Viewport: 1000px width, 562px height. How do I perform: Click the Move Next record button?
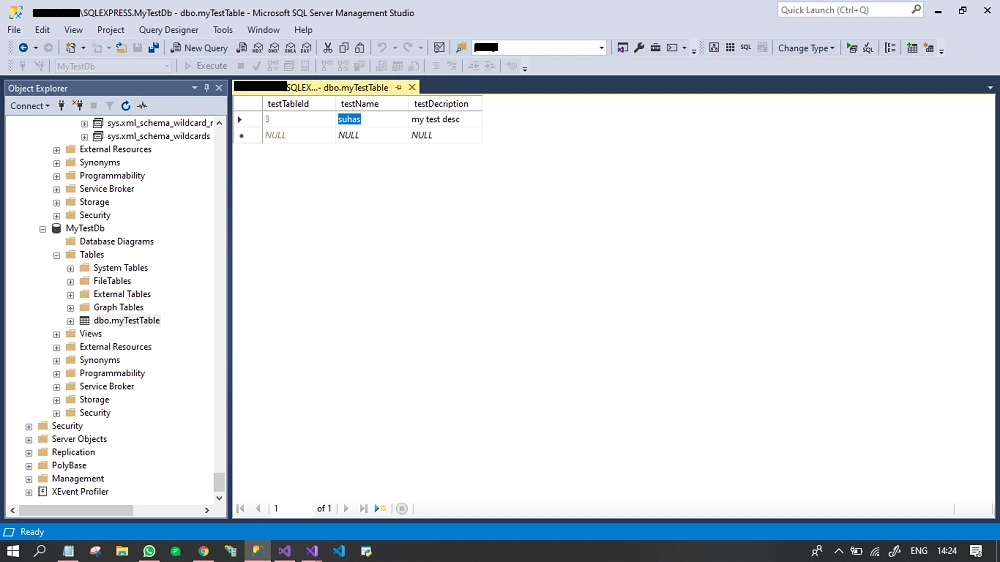tap(346, 508)
